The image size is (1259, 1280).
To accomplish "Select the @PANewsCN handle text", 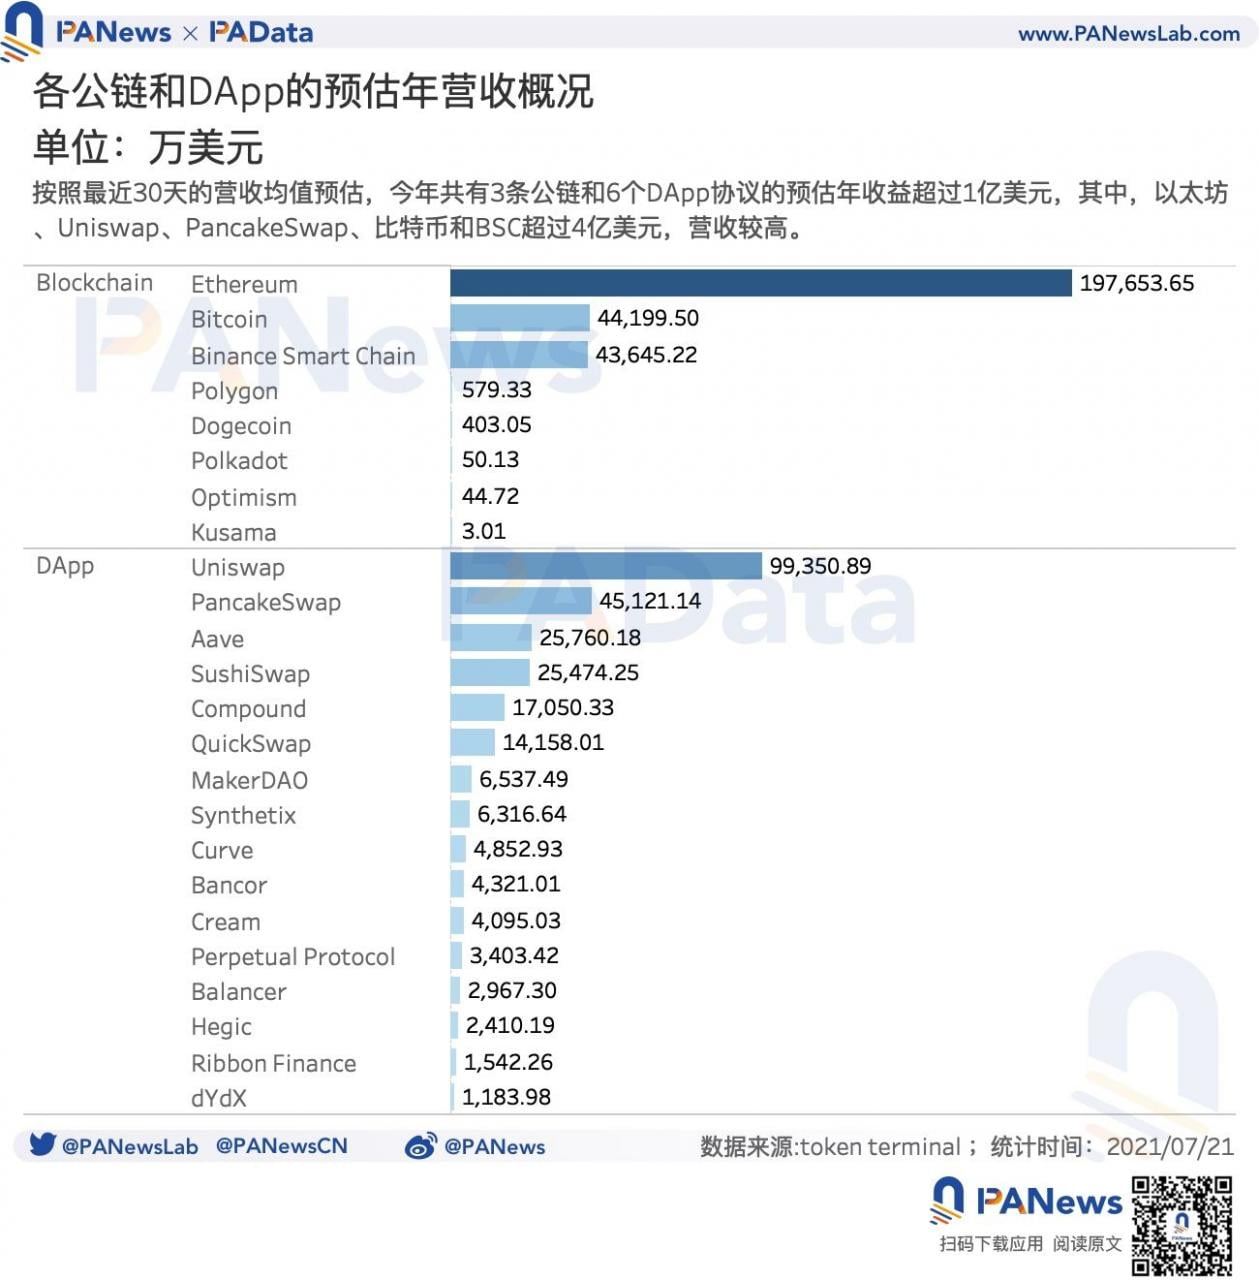I will (x=281, y=1146).
